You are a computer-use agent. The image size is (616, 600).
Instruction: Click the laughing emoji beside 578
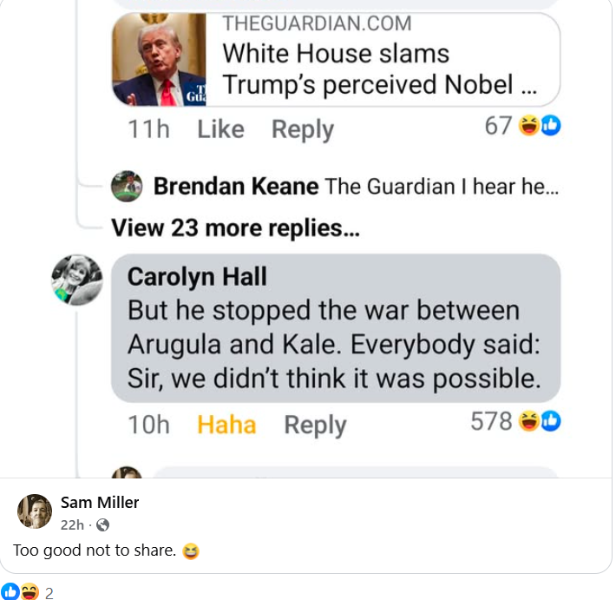(x=529, y=421)
